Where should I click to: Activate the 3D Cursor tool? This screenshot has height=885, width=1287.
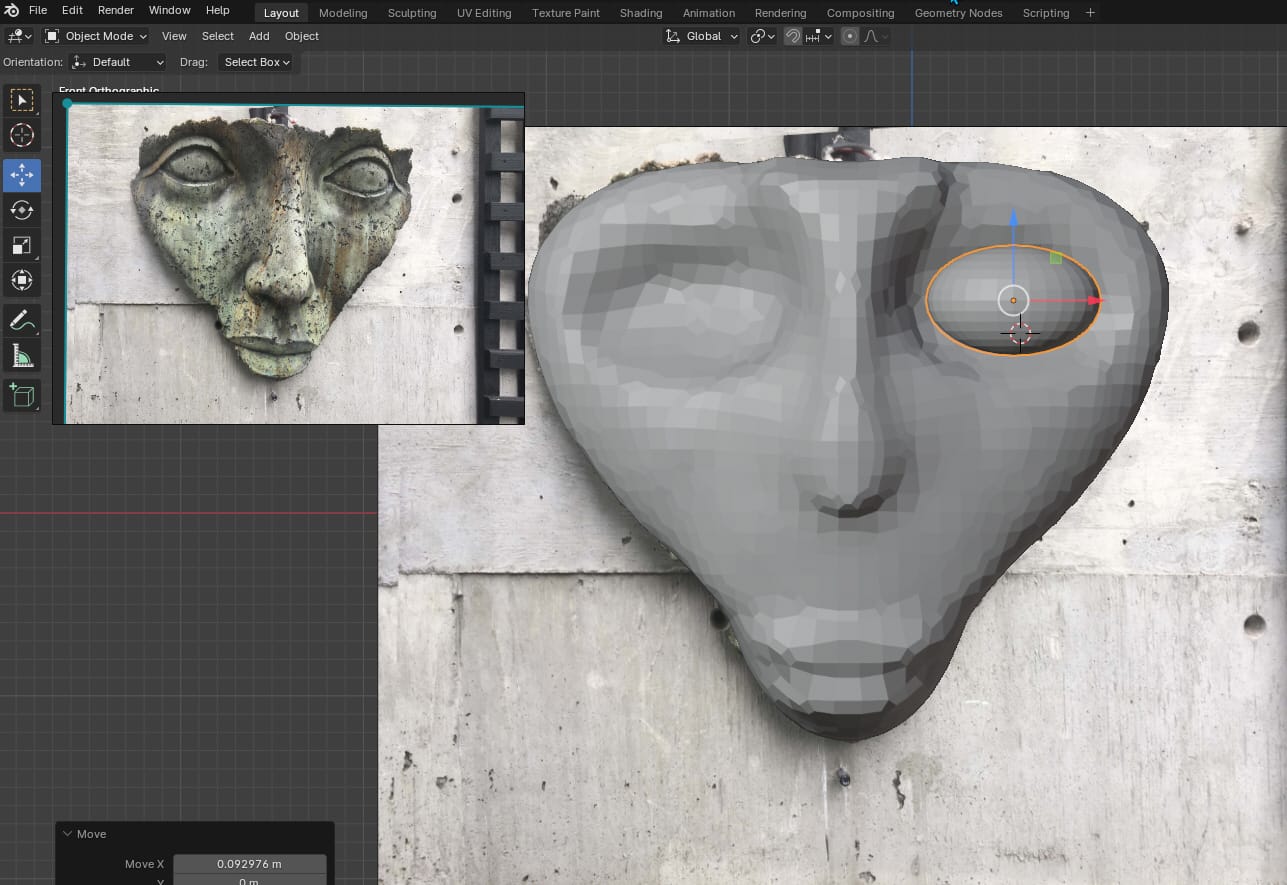pyautogui.click(x=21, y=135)
